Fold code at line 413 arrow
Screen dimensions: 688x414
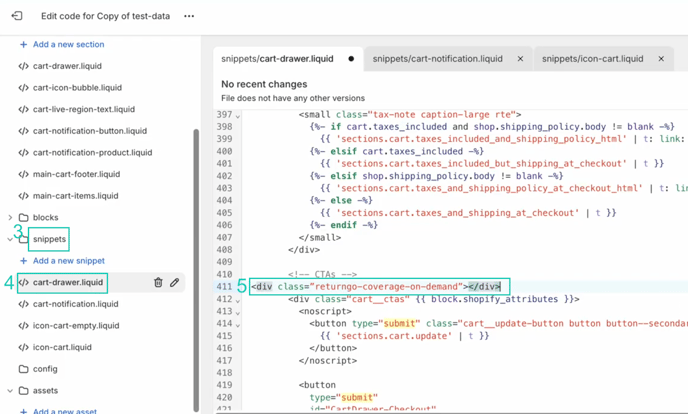coord(238,312)
